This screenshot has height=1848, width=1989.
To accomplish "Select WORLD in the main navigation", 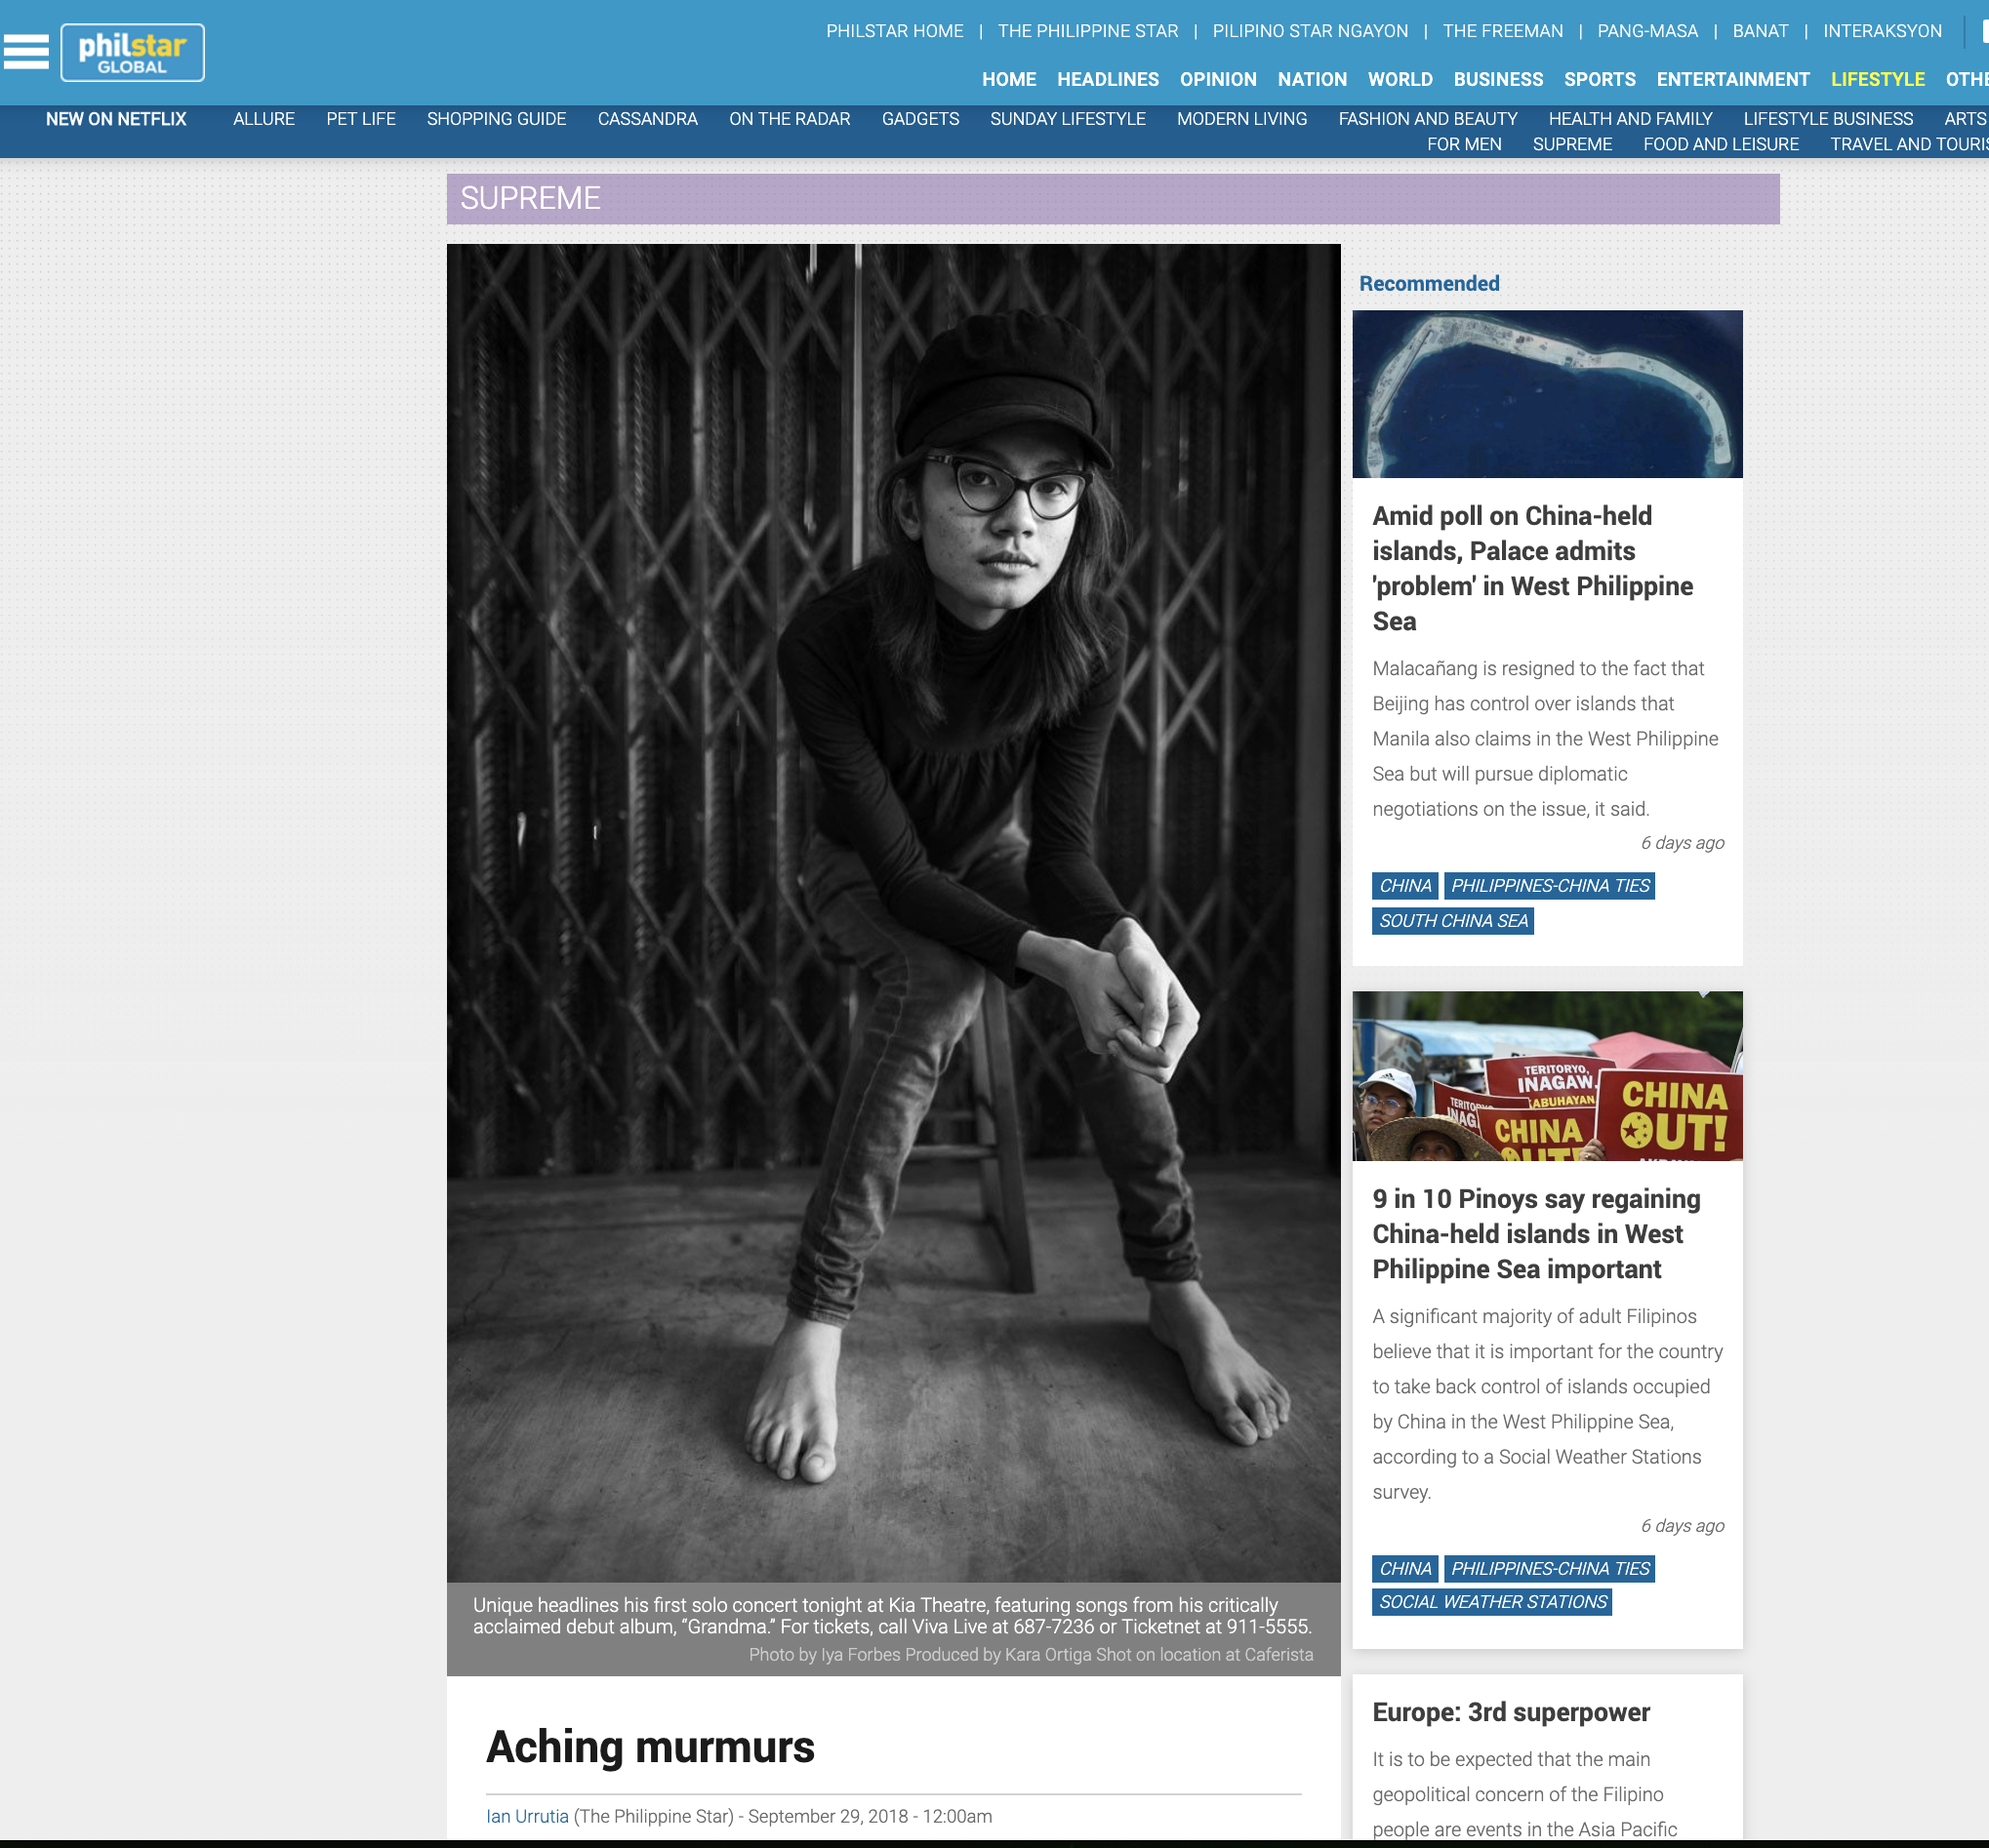I will 1400,79.
